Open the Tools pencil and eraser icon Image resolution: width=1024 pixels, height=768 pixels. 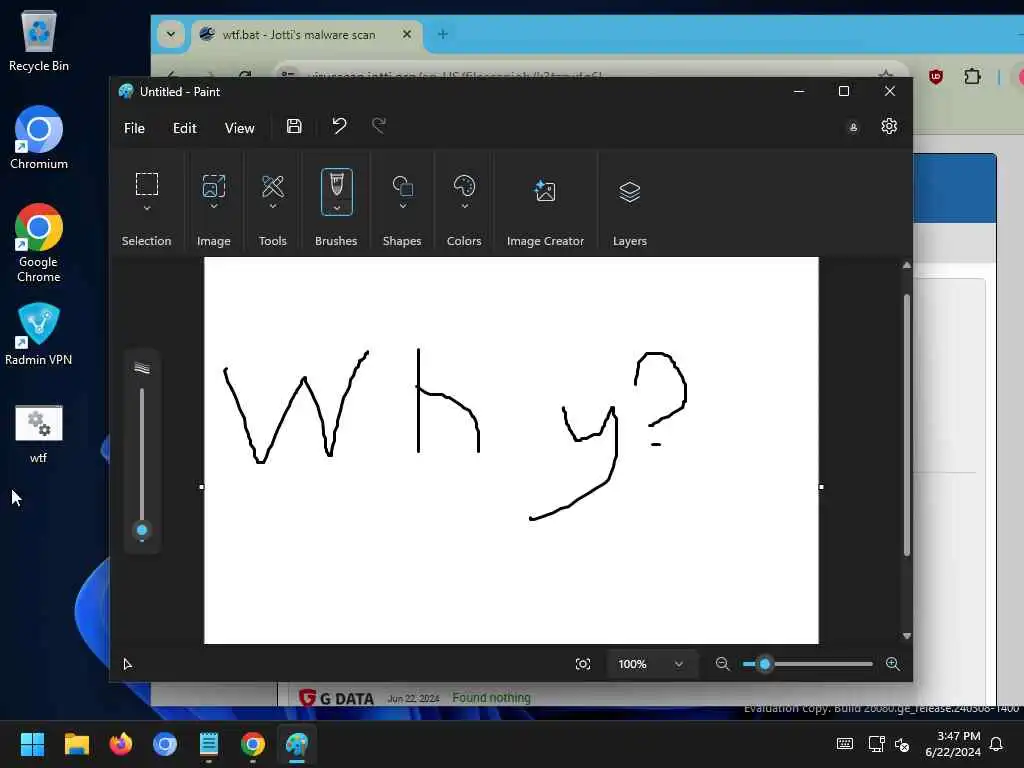coord(272,186)
